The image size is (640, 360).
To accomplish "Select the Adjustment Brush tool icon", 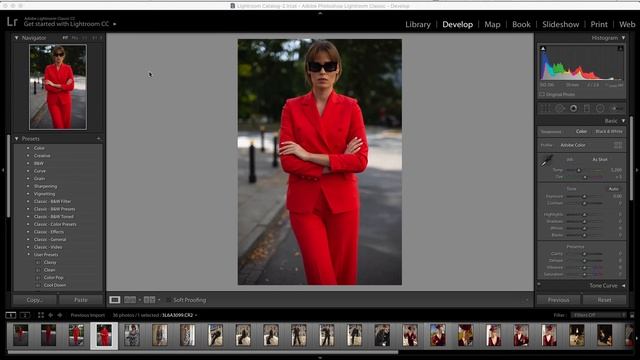I will [x=617, y=108].
